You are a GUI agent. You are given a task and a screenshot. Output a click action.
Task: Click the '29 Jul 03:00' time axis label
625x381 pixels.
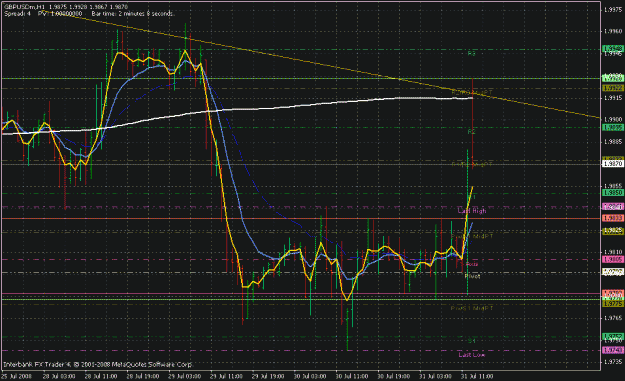[x=185, y=376]
